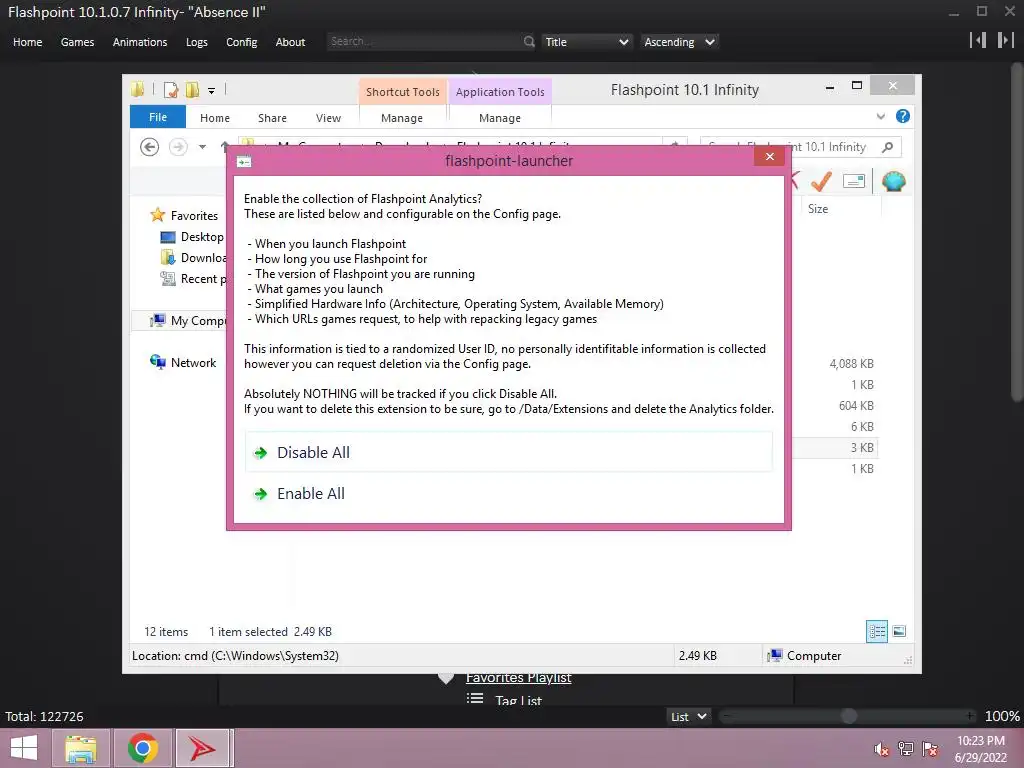Click the Favorites Playlist link

519,678
